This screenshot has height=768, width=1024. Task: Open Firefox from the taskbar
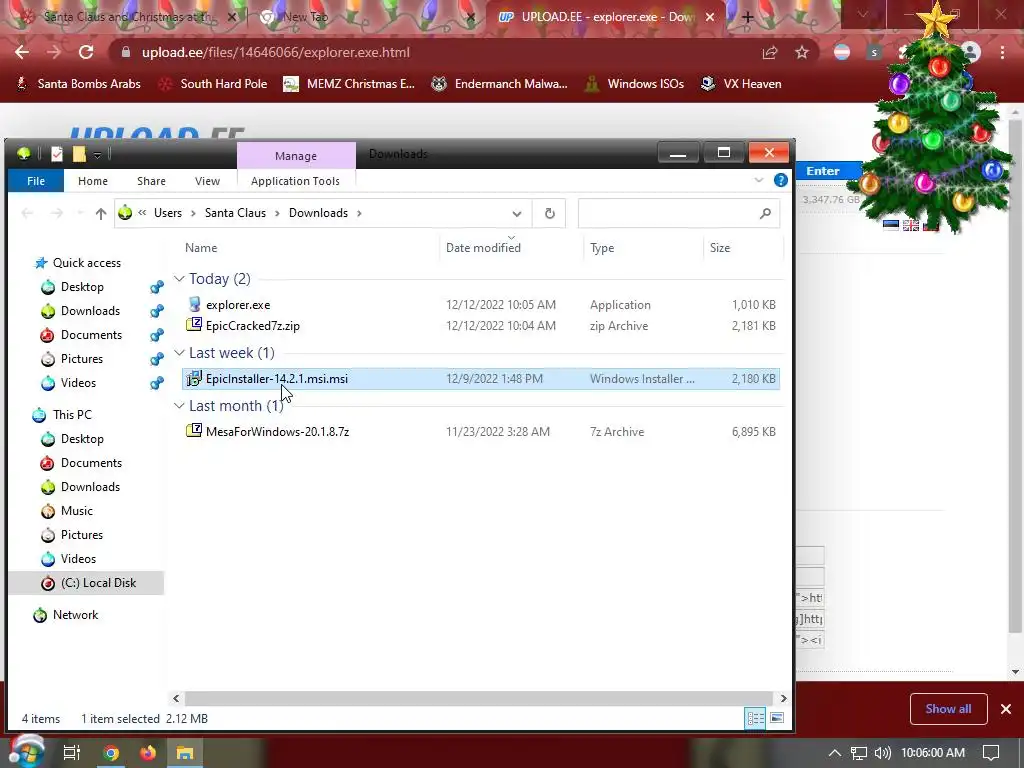pos(148,752)
